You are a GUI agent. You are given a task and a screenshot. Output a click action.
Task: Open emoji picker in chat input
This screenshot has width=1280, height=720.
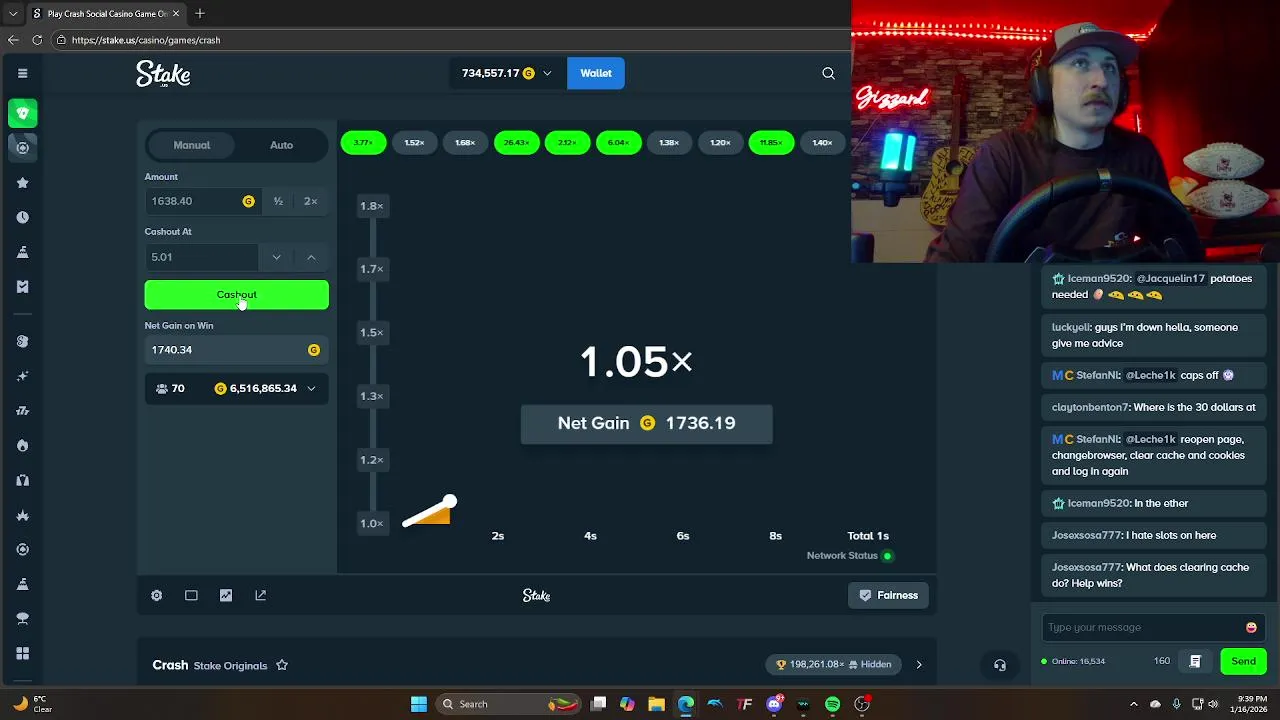(1251, 627)
